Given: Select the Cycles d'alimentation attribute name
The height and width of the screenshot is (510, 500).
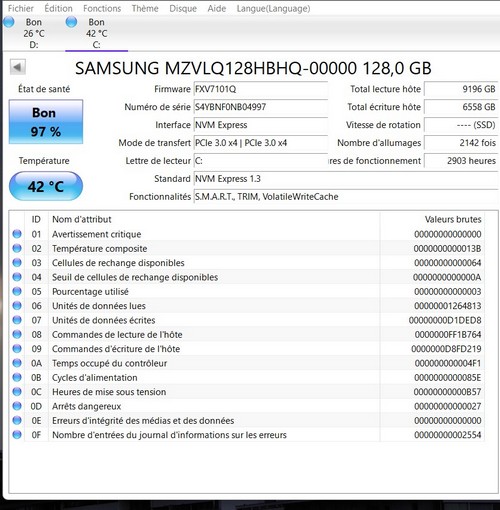Looking at the screenshot, I should click(95, 378).
